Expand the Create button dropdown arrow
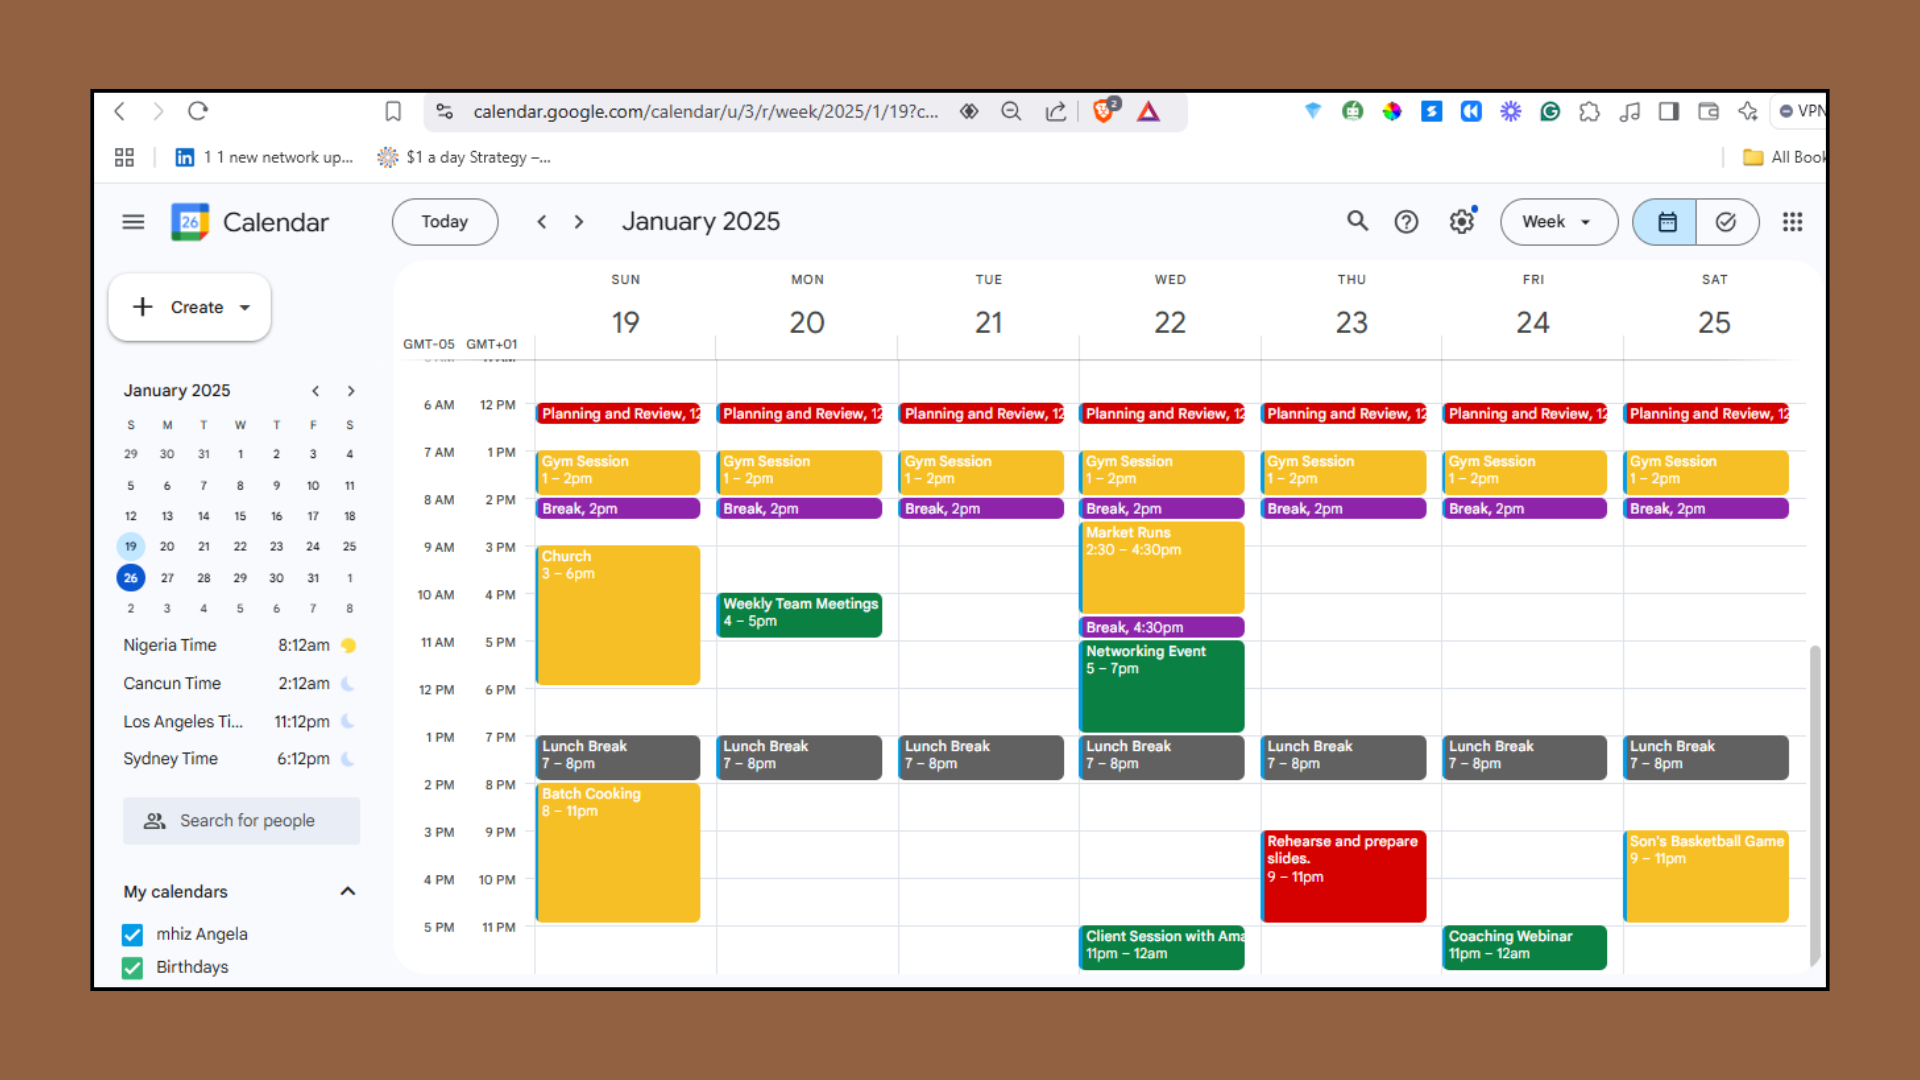The height and width of the screenshot is (1080, 1920). pyautogui.click(x=245, y=308)
